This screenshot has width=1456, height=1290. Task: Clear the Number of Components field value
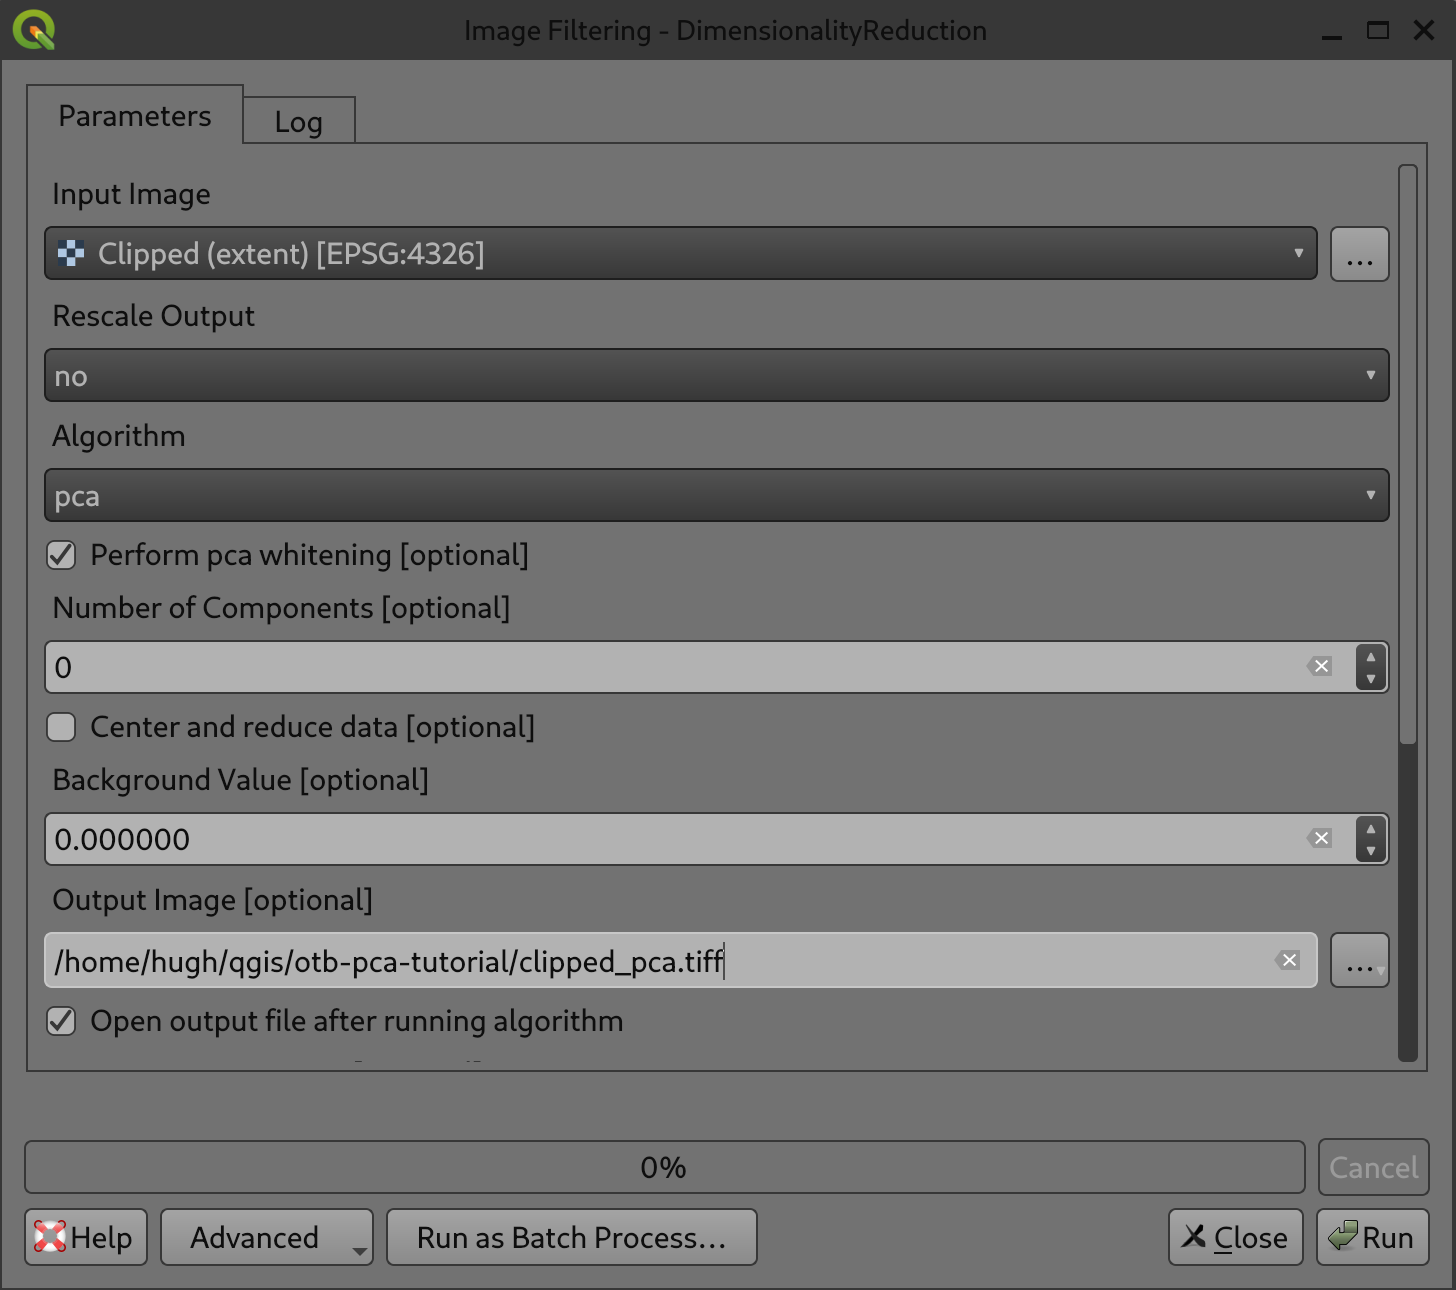click(x=1320, y=666)
